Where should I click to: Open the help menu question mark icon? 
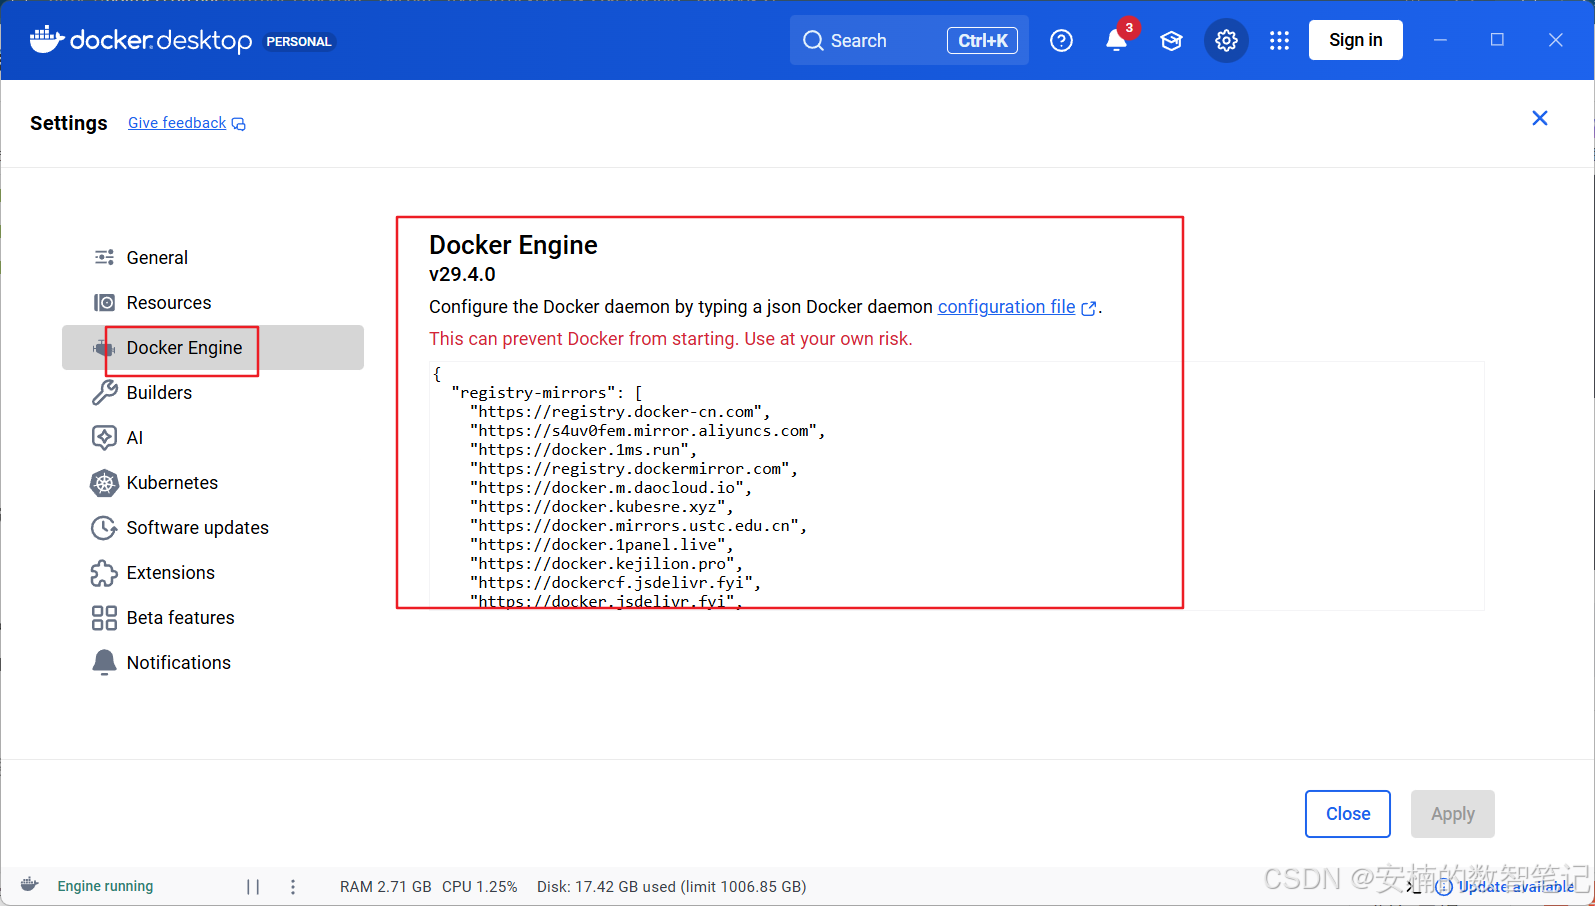tap(1061, 40)
